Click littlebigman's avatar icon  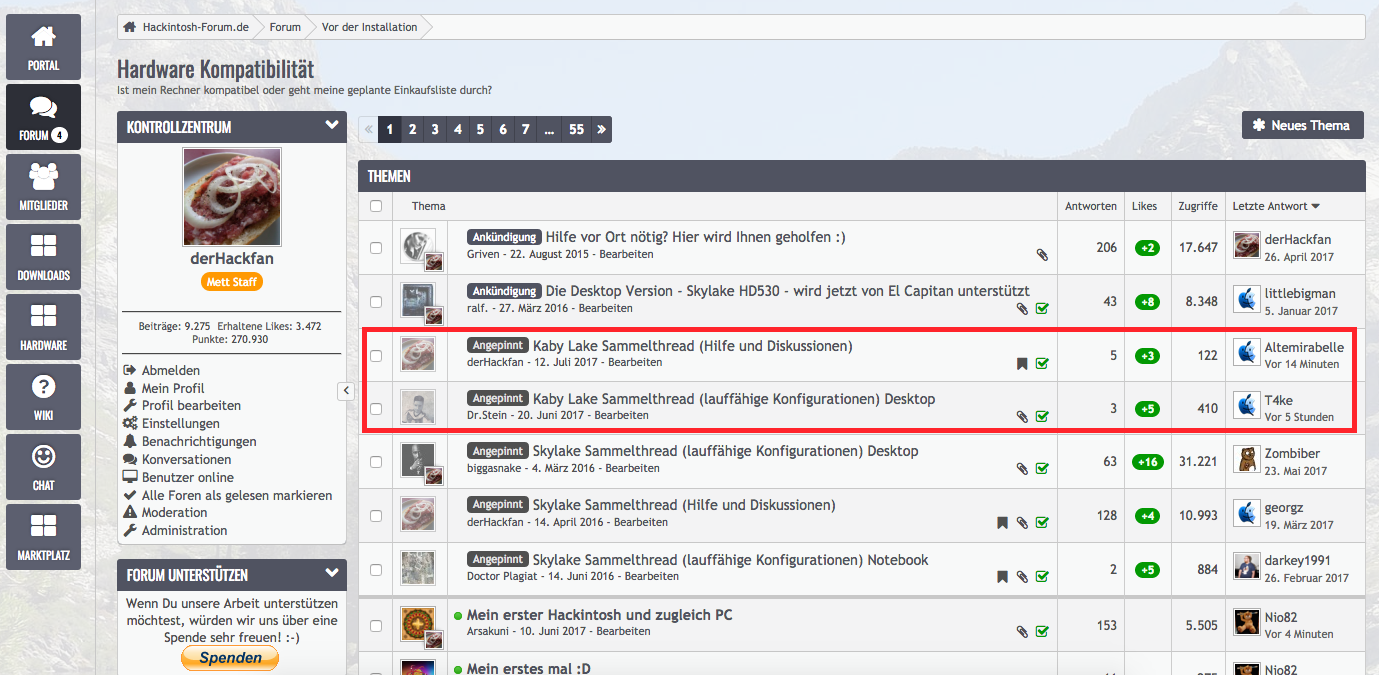pyautogui.click(x=1246, y=299)
